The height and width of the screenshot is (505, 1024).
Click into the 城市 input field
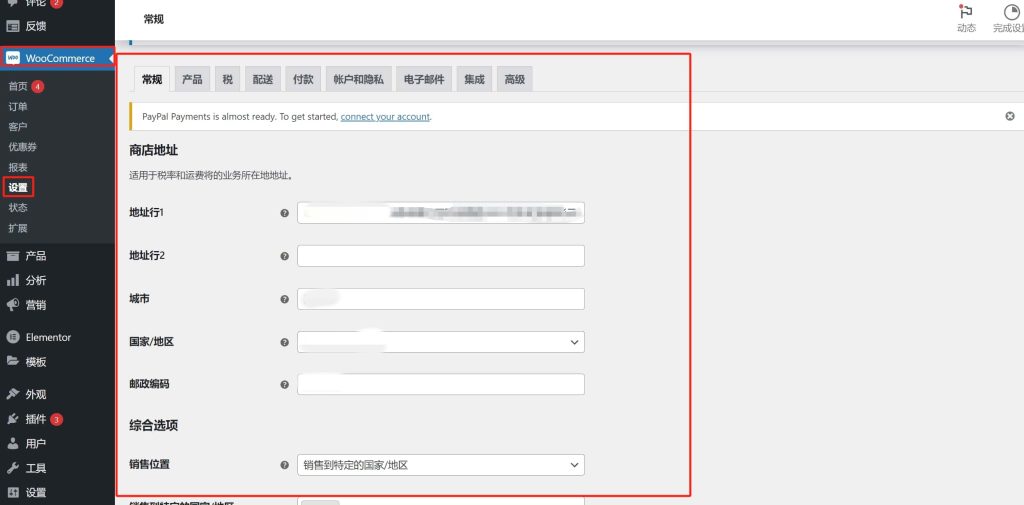point(441,299)
